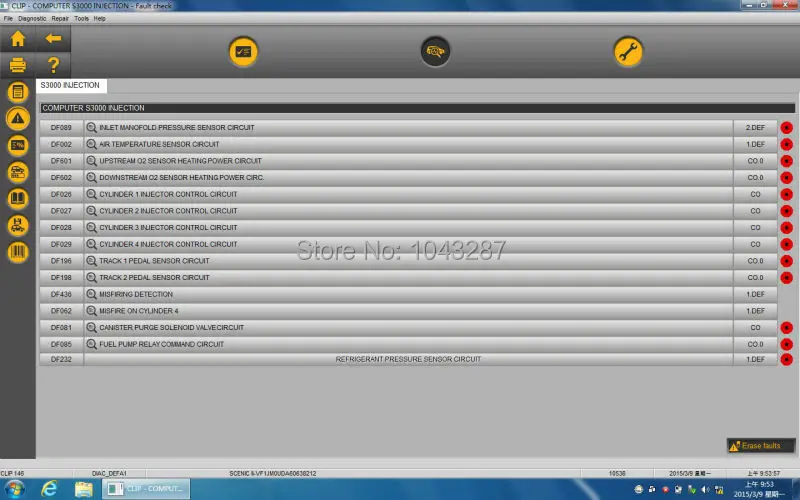Screen dimensions: 800x500
Task: Open magnifier for Canister Purge Solenoid Valve
Action: (91, 328)
